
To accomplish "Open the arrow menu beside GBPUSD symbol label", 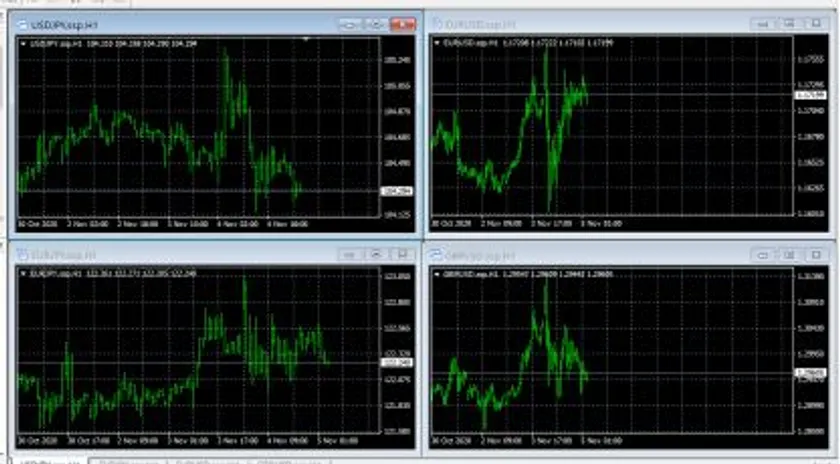I will pos(437,274).
